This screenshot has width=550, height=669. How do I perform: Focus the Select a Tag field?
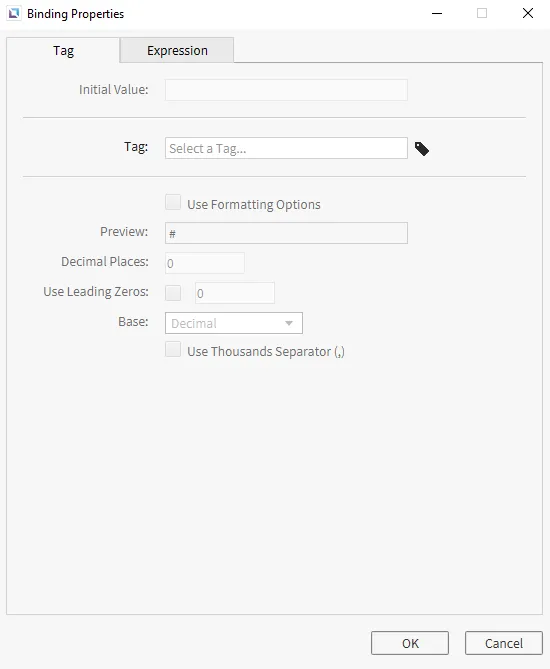coord(286,148)
